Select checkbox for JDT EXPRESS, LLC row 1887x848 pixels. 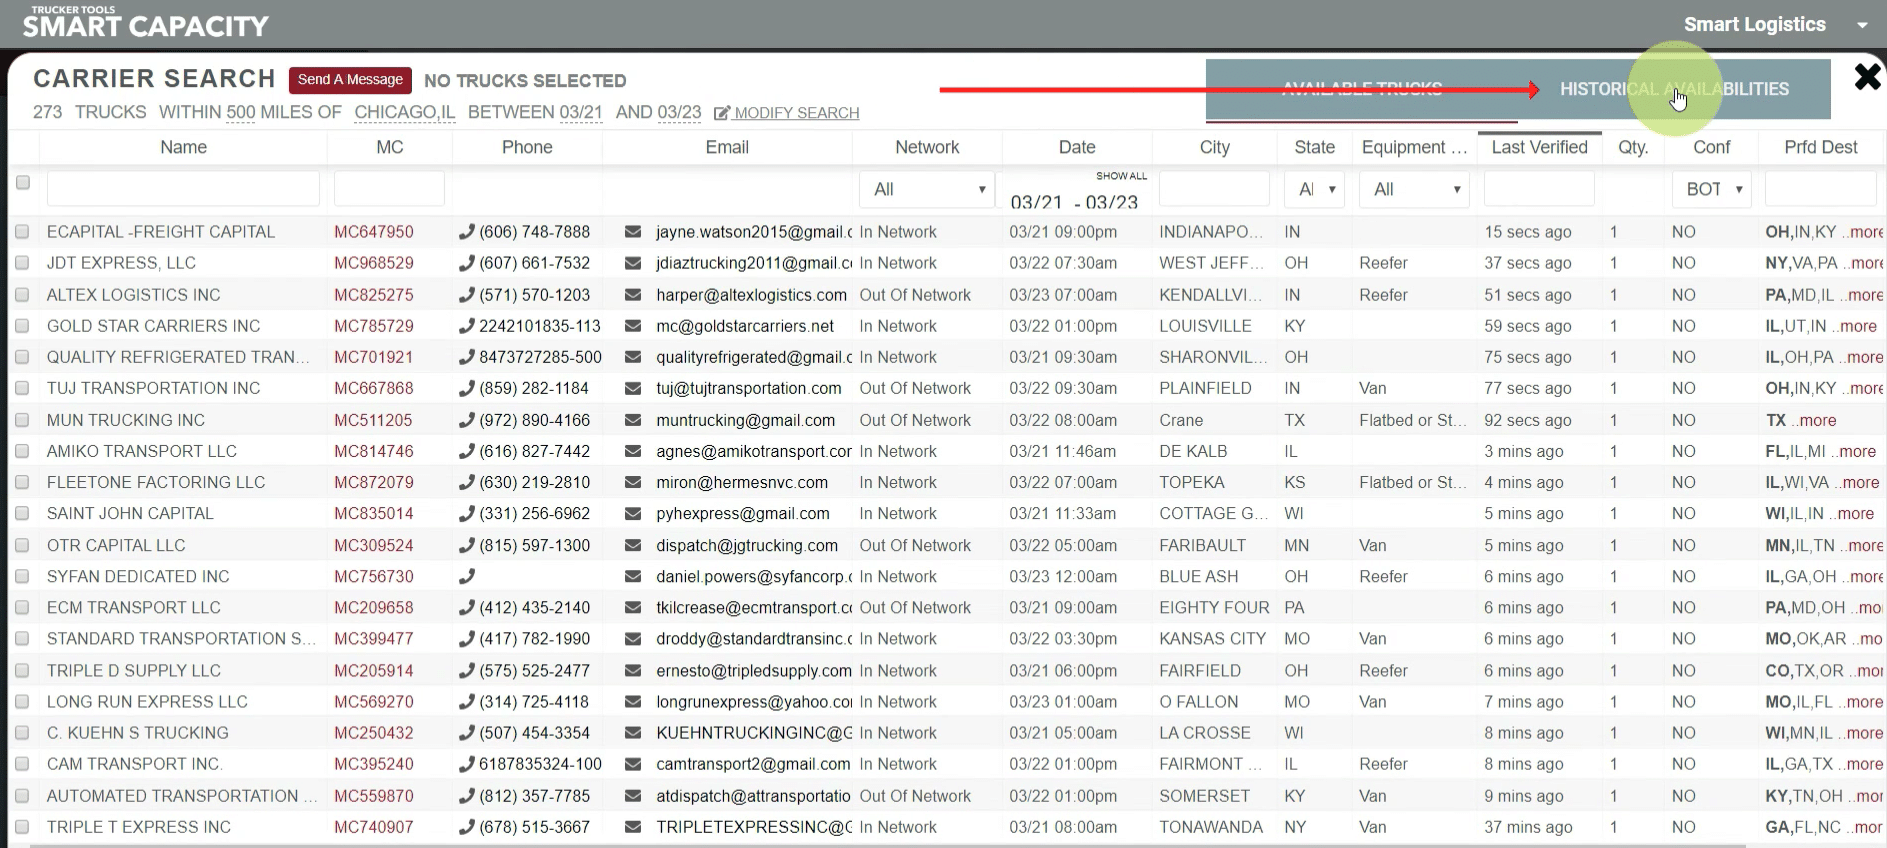click(x=22, y=263)
